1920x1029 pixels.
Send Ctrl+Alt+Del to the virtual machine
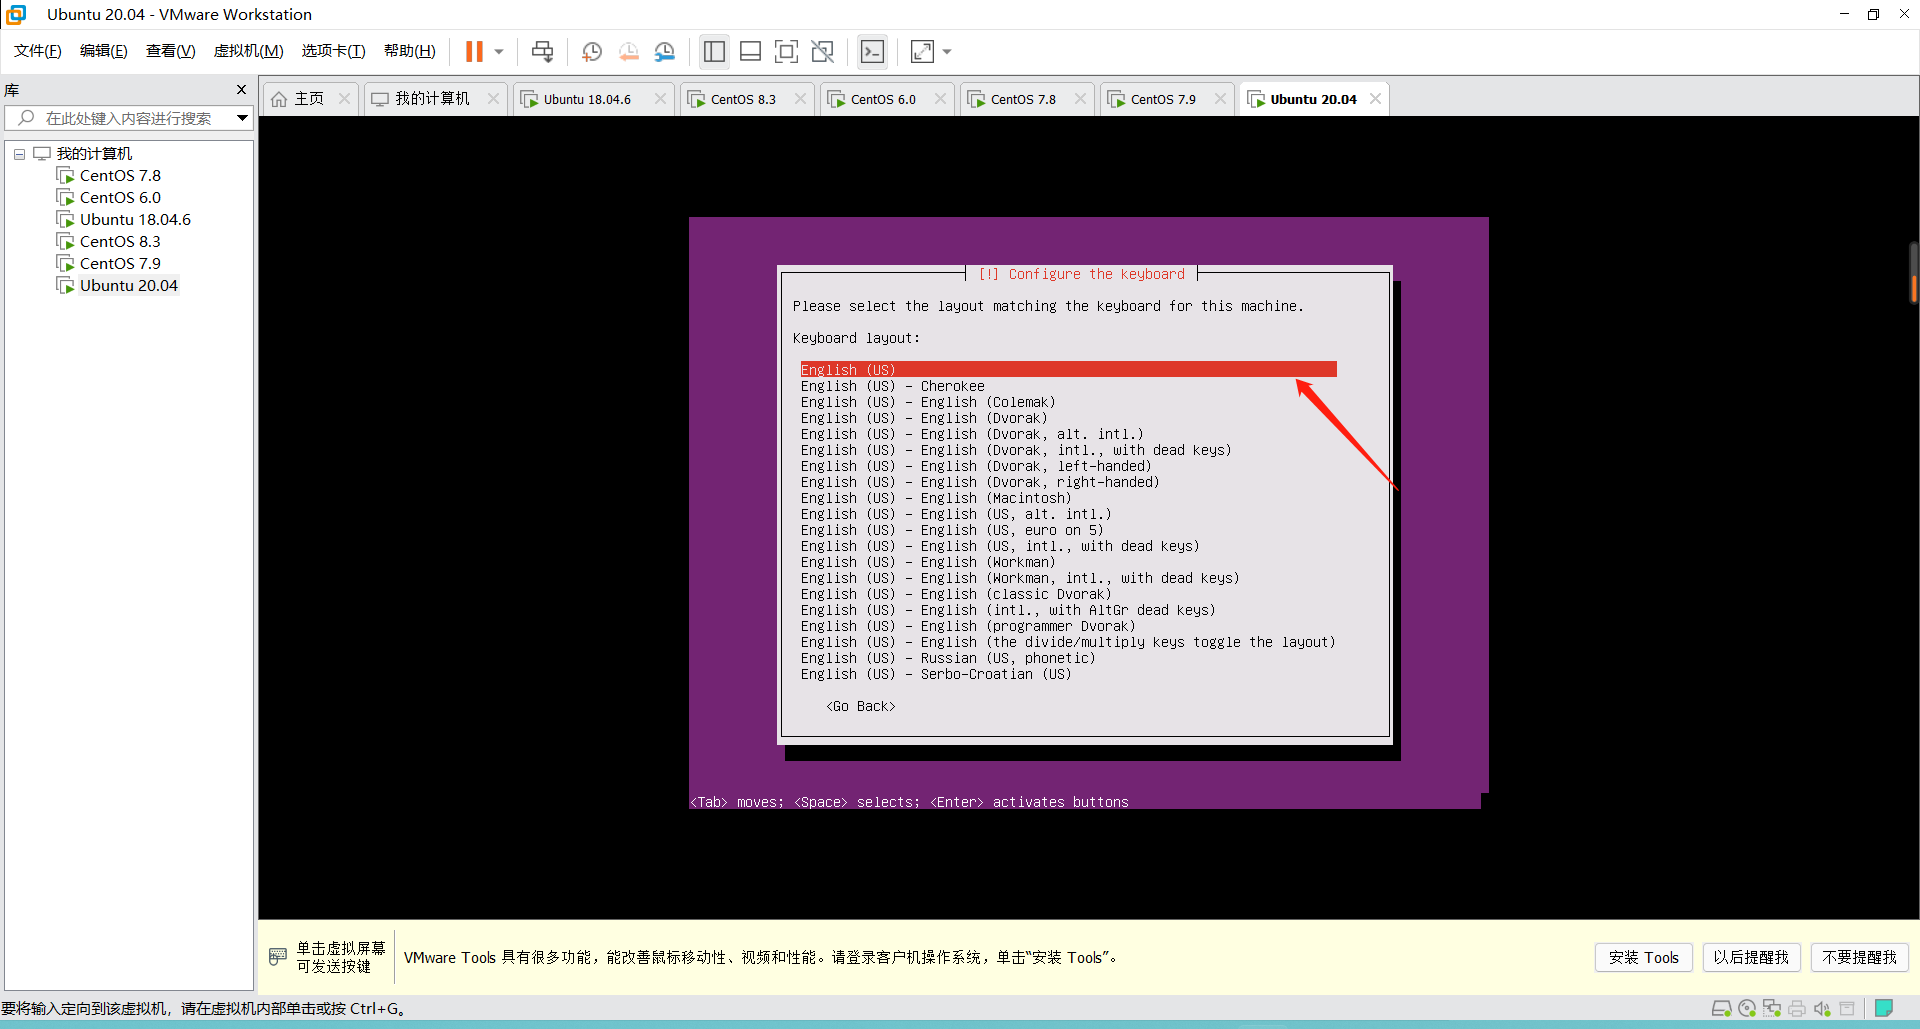tap(542, 52)
